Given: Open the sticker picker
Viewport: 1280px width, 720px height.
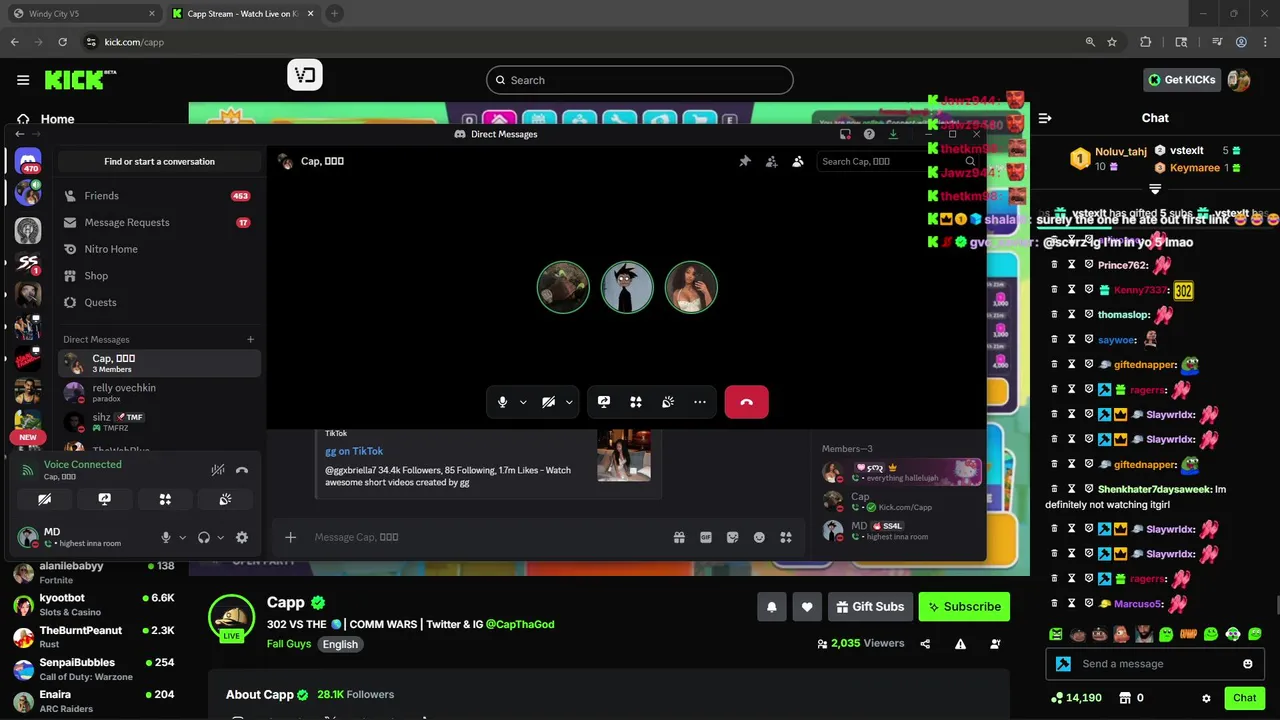Looking at the screenshot, I should point(732,537).
